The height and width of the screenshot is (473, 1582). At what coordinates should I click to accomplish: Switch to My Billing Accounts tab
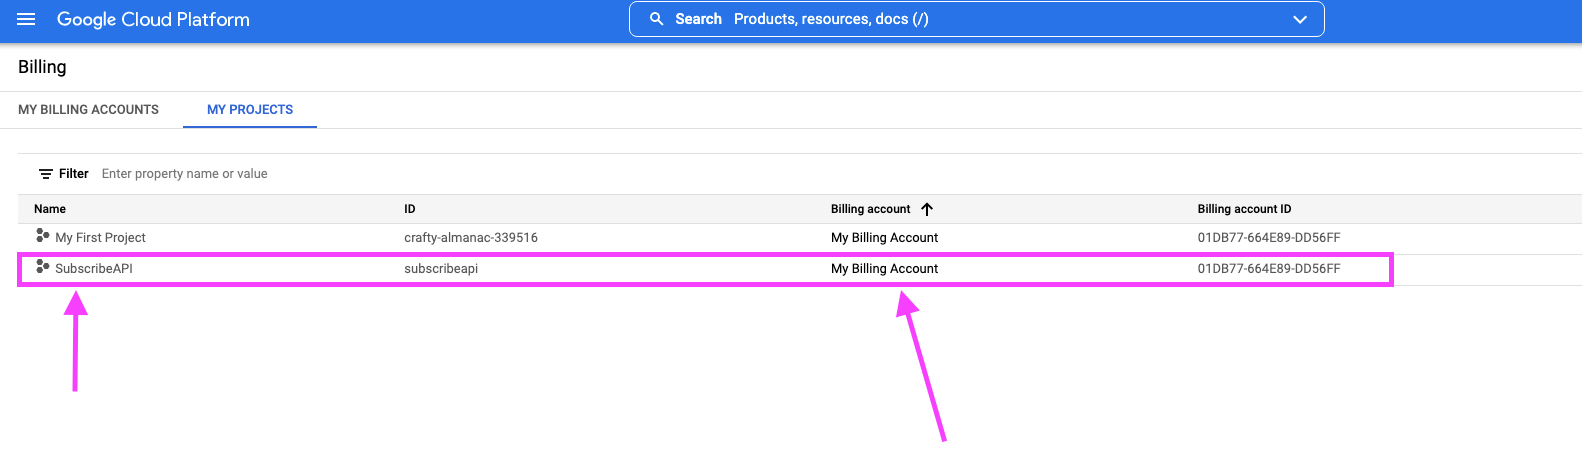(88, 110)
